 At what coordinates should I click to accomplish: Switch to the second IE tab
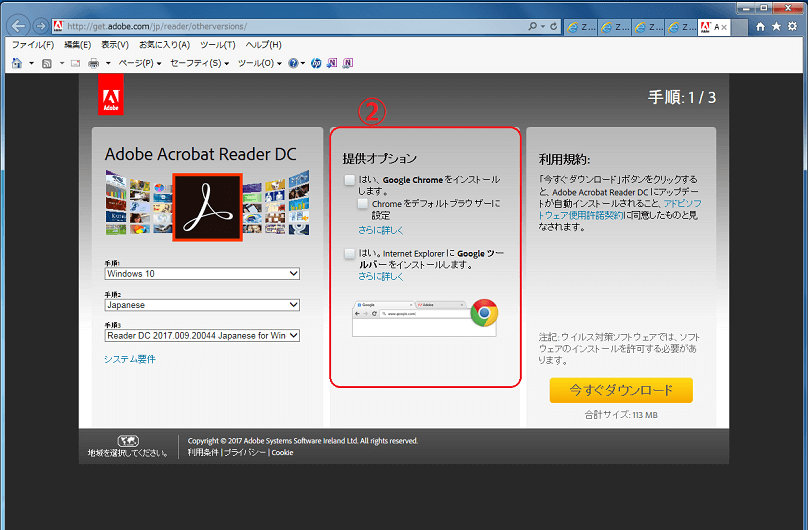point(615,27)
